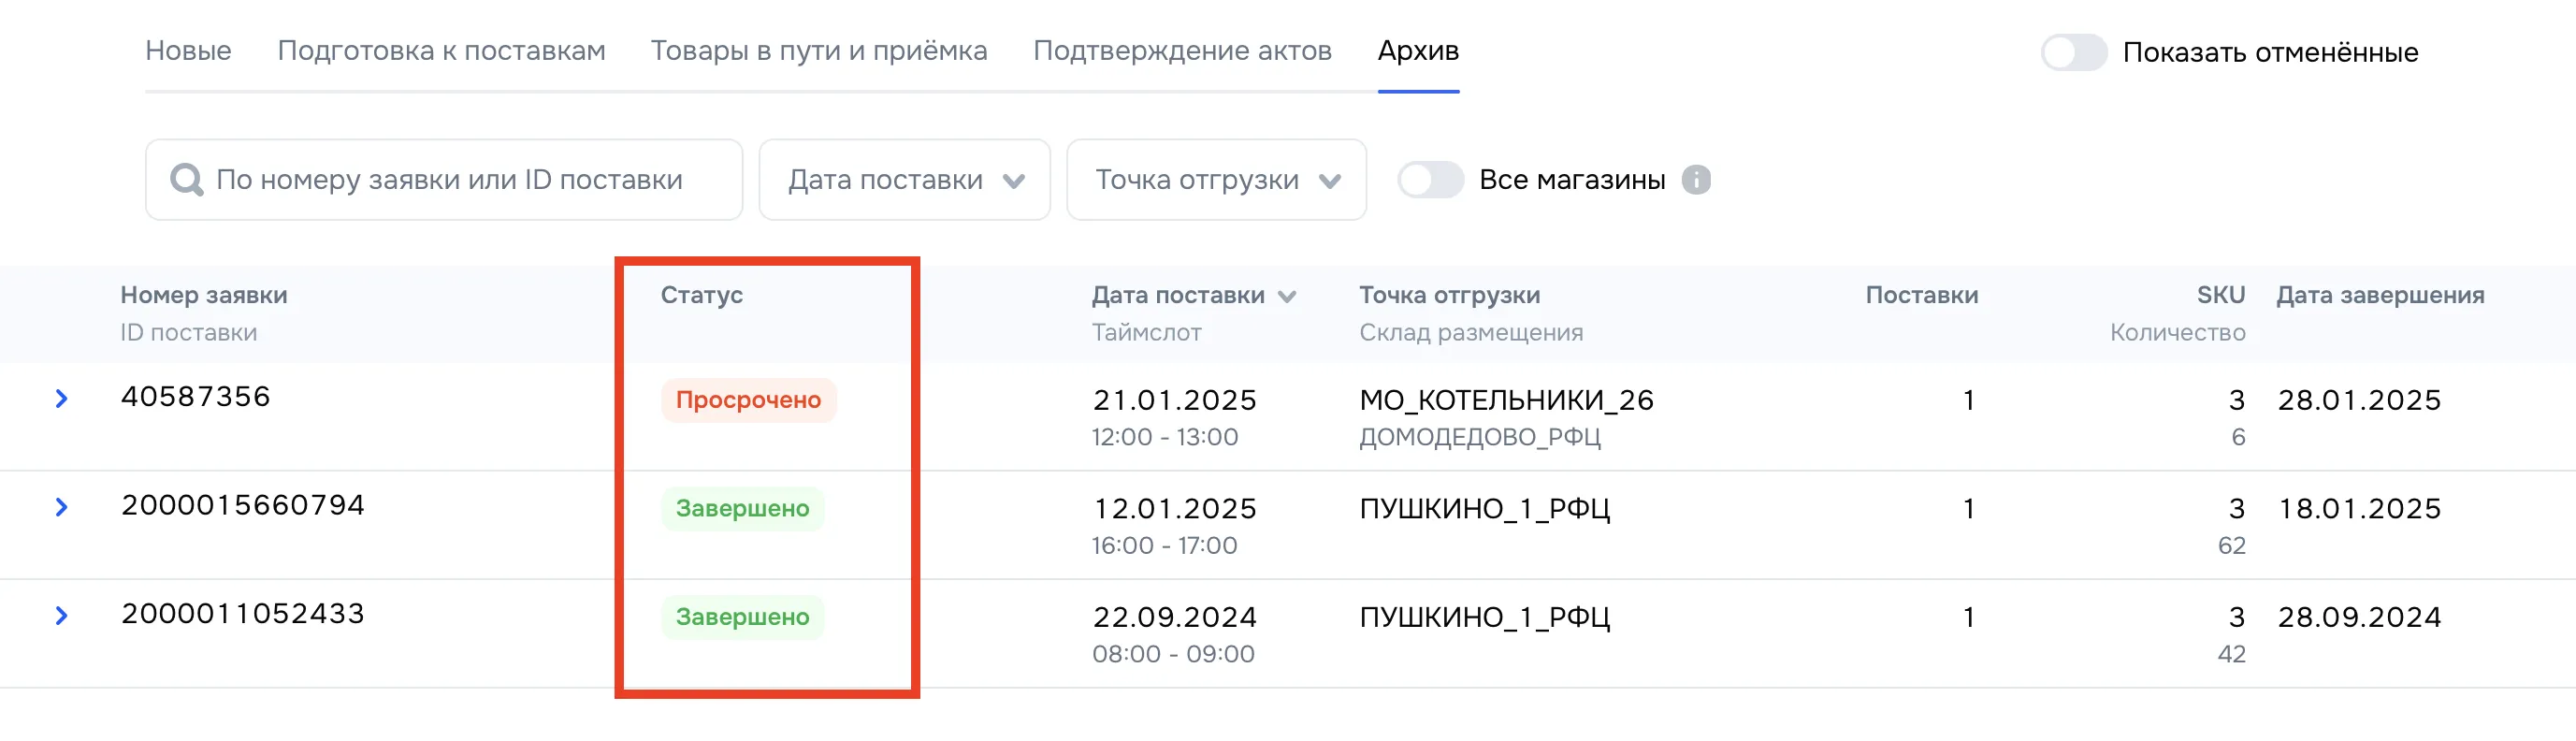This screenshot has width=2576, height=741.
Task: Turn on the Все магазины switch
Action: point(1430,180)
